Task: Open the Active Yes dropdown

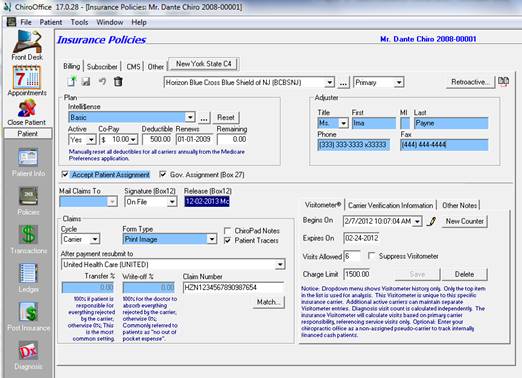Action: (x=91, y=139)
